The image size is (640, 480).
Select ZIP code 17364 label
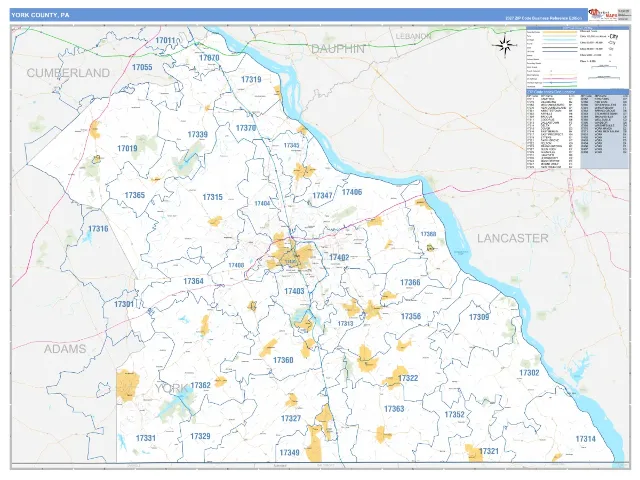tap(193, 281)
